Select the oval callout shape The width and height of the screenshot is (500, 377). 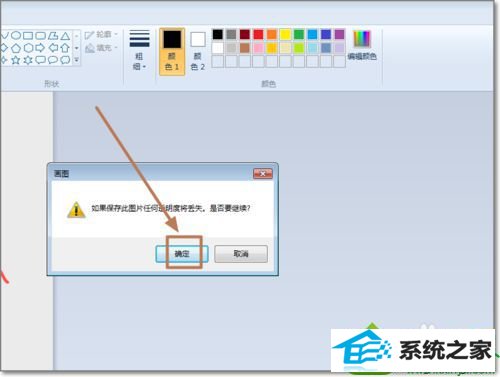click(x=53, y=60)
